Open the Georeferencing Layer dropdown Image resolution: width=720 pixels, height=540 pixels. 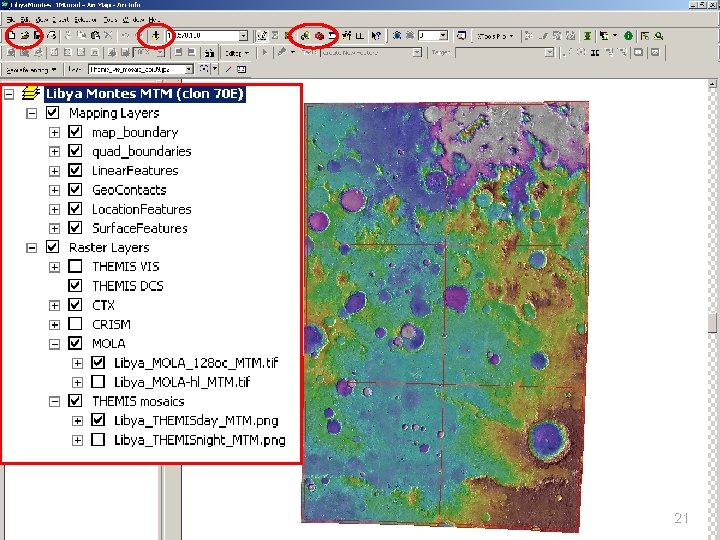[189, 69]
